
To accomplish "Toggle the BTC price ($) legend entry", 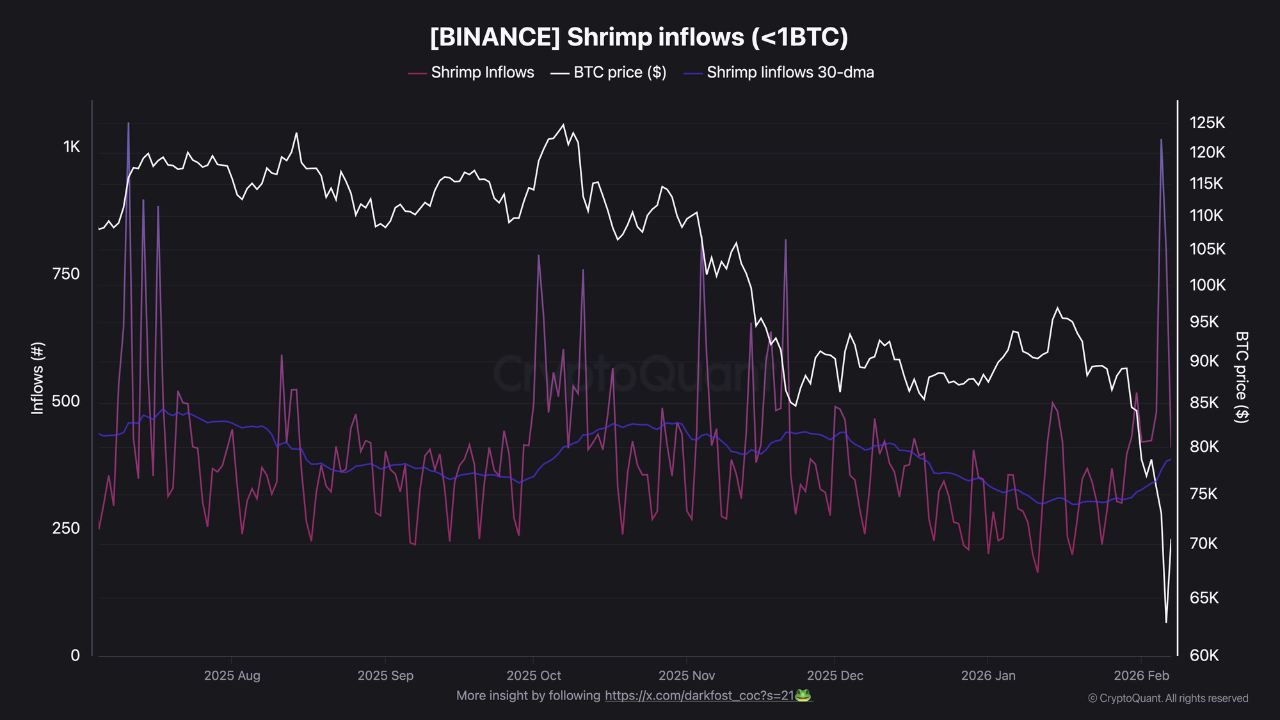I will pos(619,73).
